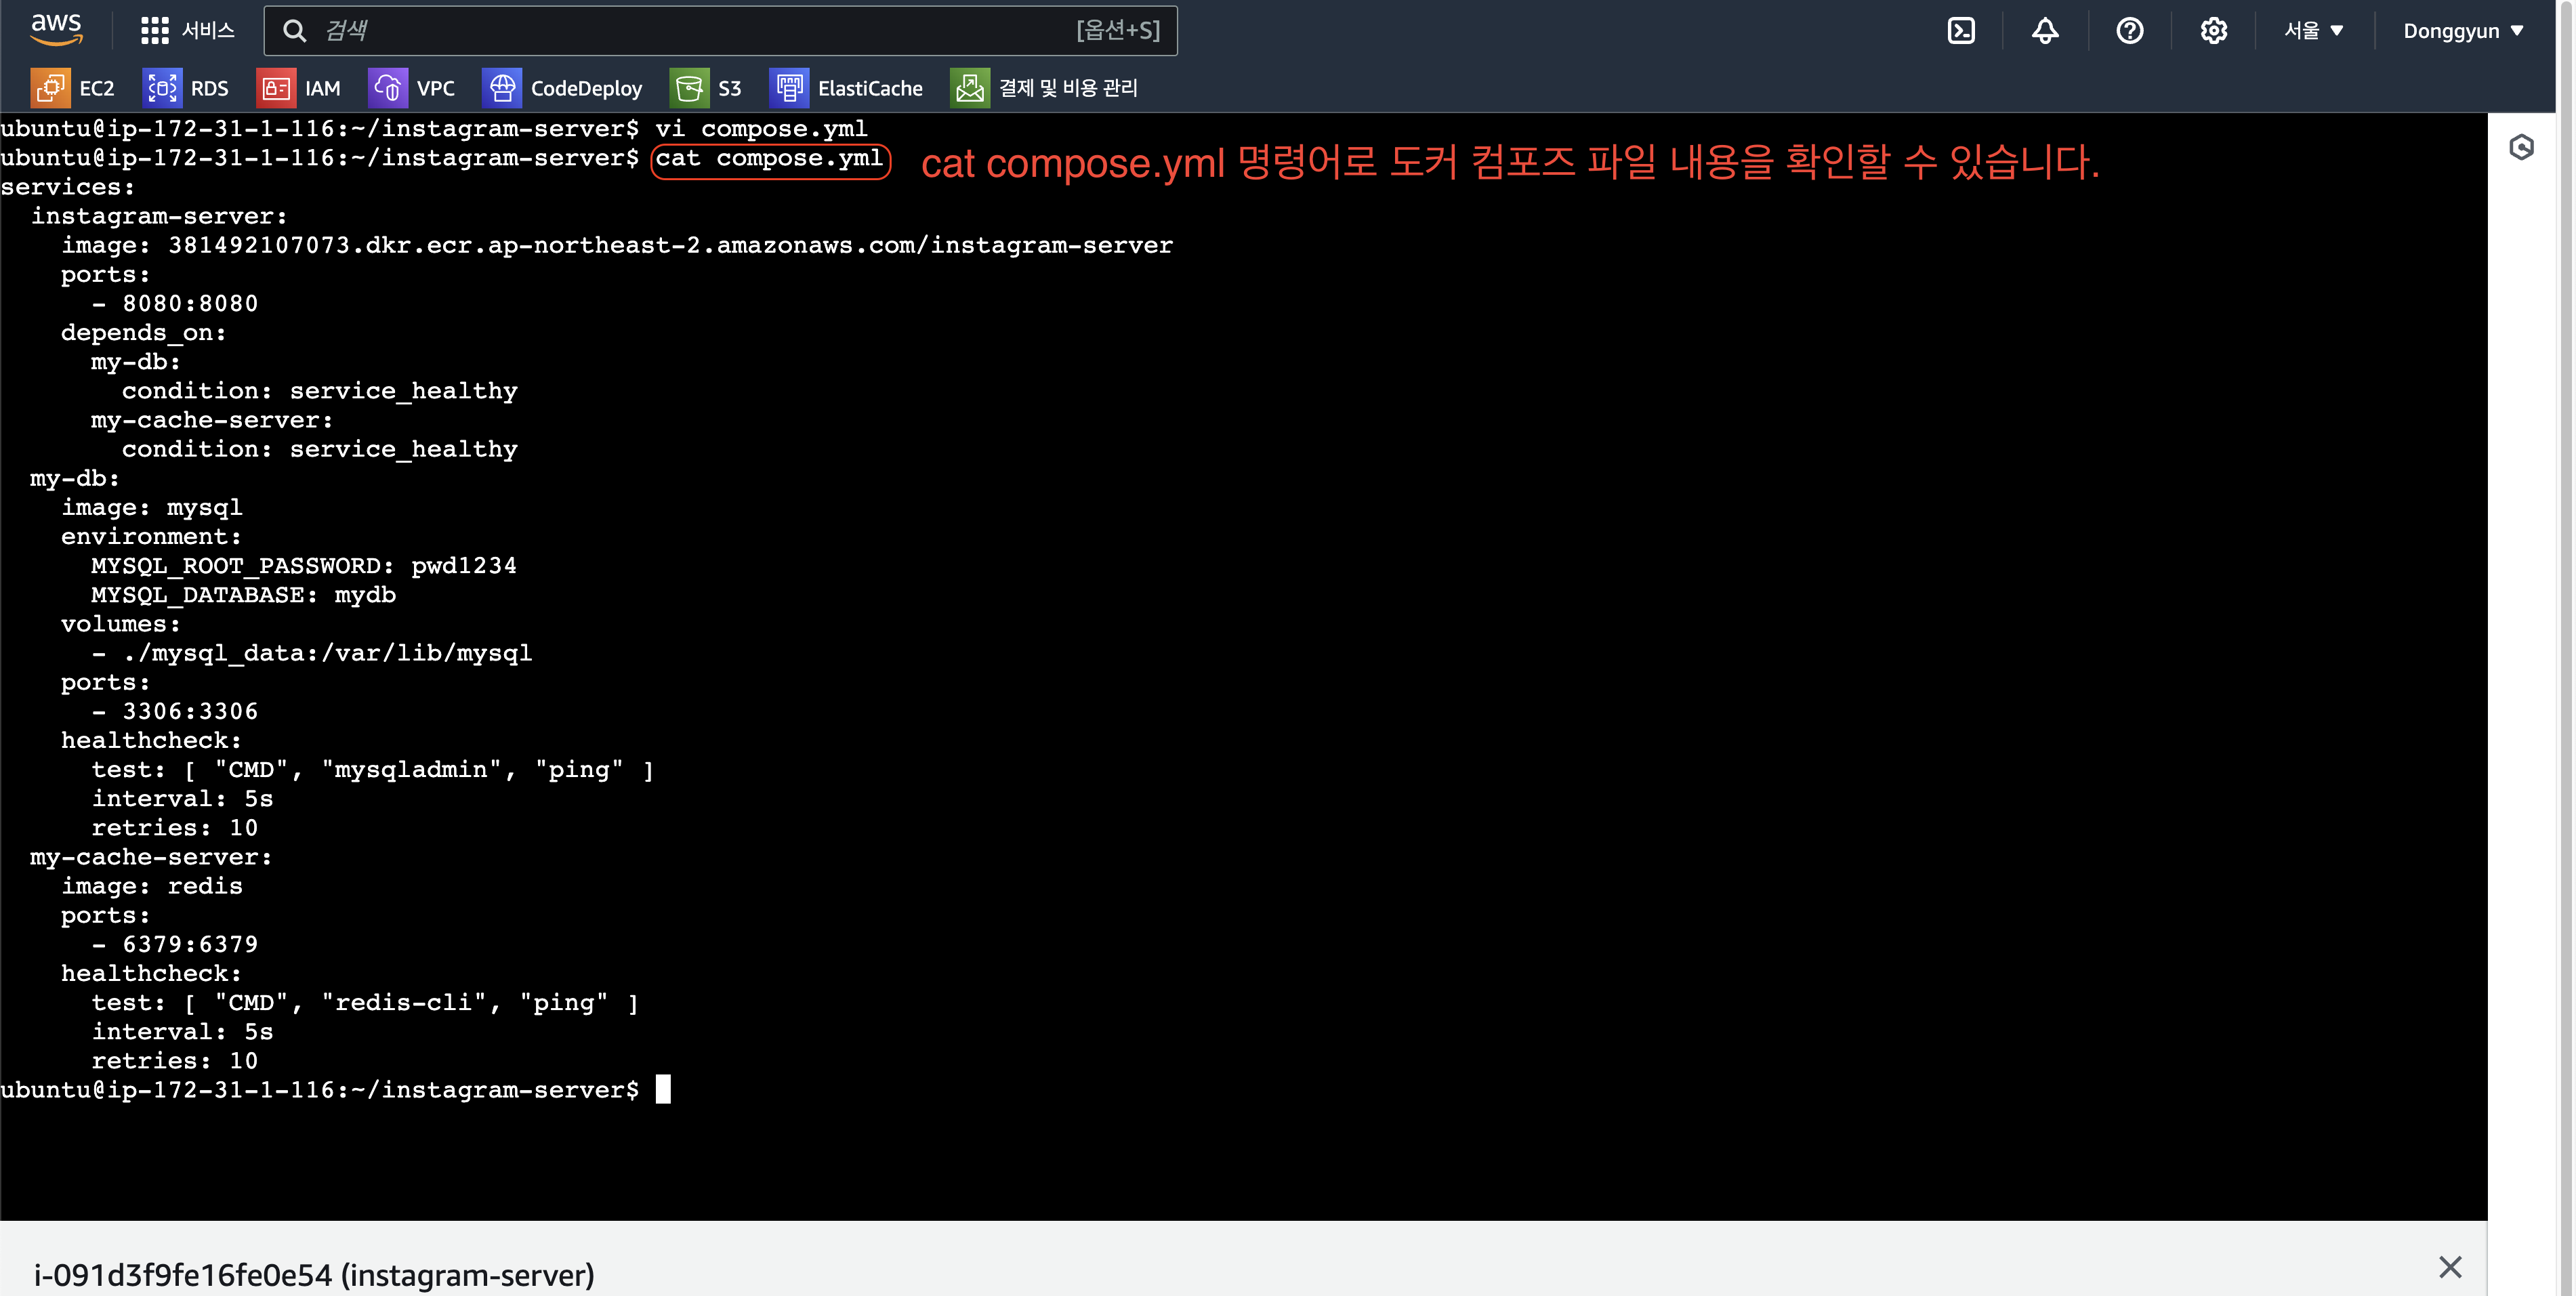This screenshot has height=1296, width=2576.
Task: Expand the Donggyun account dropdown
Action: click(2462, 31)
